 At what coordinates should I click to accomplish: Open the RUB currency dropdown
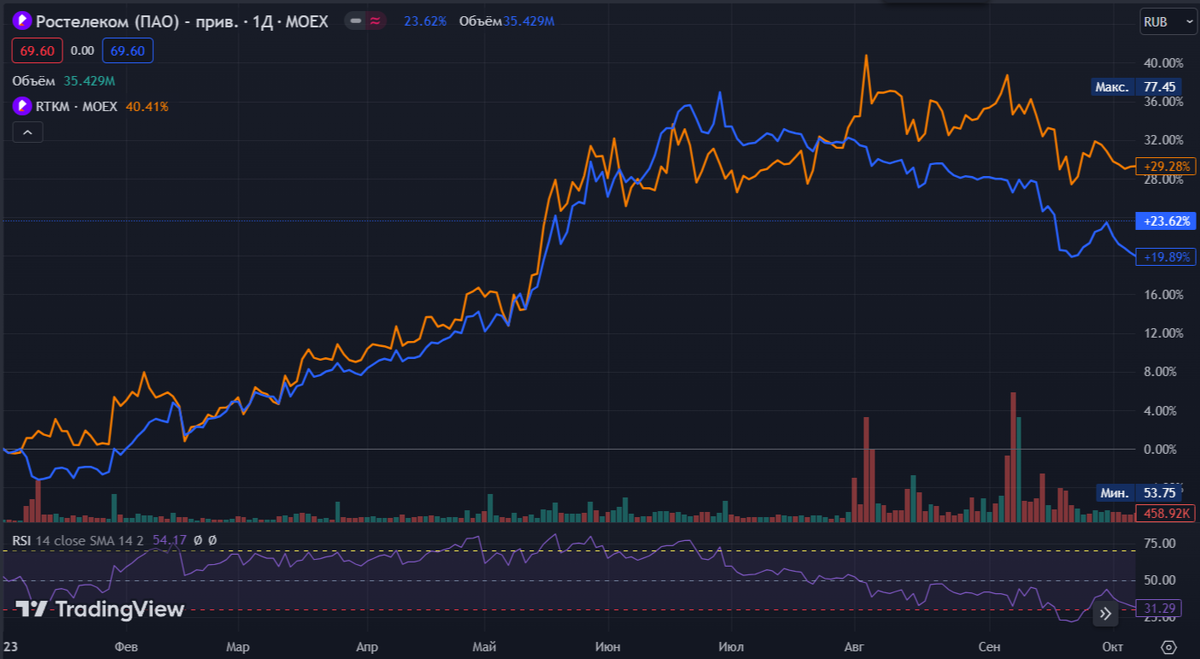click(1167, 22)
